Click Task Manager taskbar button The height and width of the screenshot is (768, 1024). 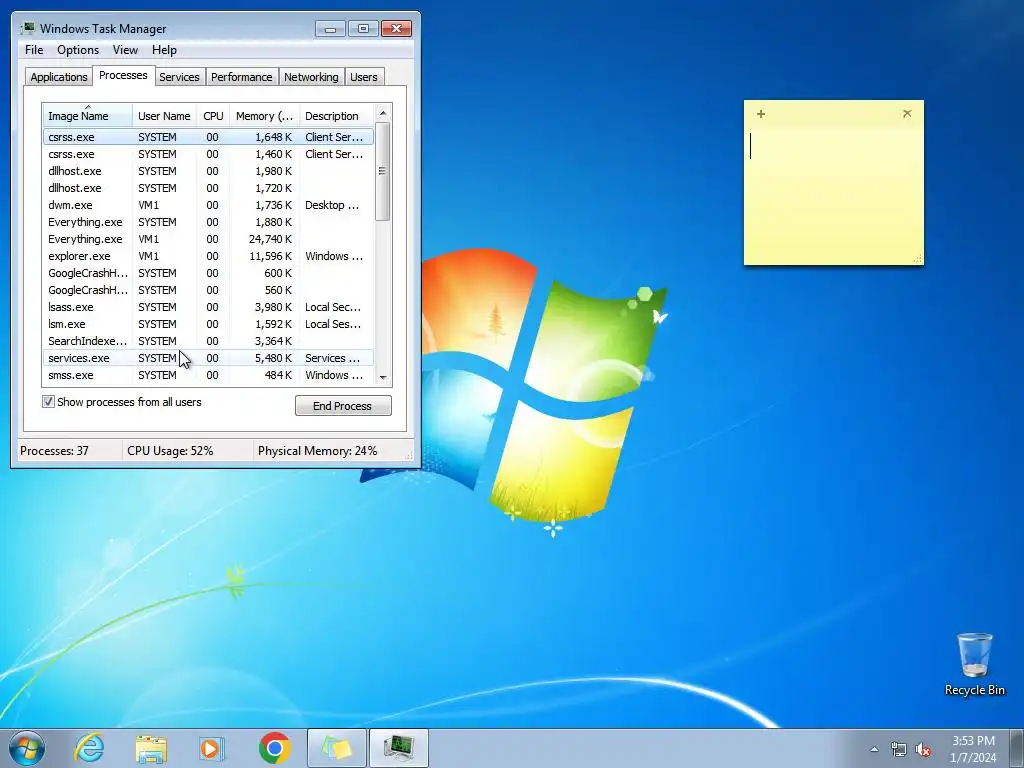[x=399, y=748]
